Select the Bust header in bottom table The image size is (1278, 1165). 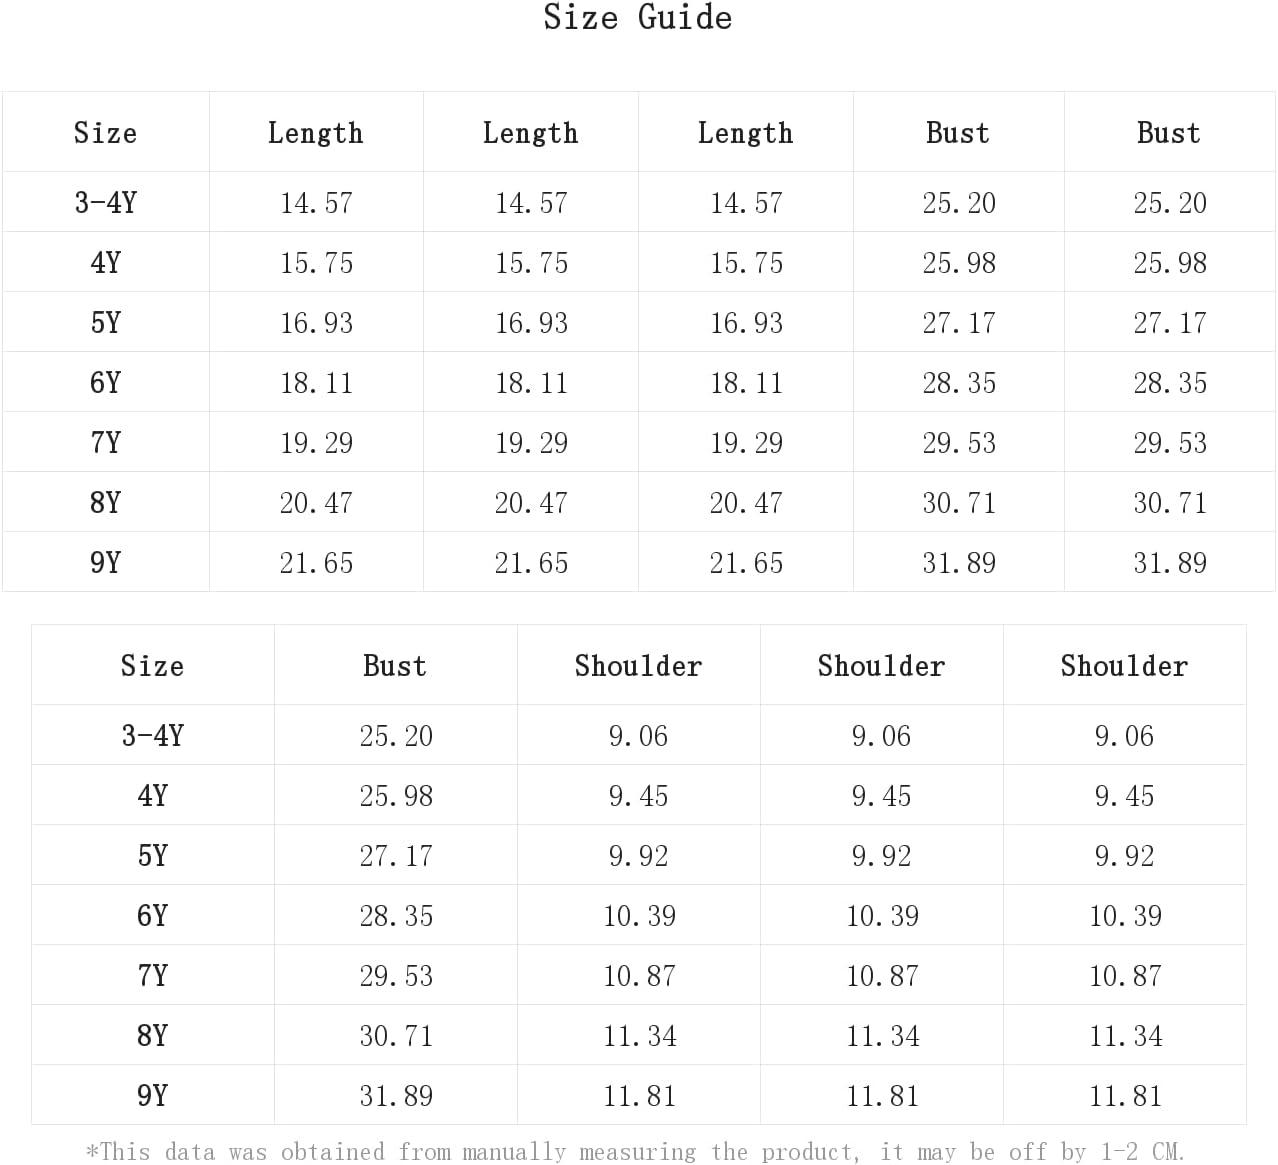[x=395, y=665]
